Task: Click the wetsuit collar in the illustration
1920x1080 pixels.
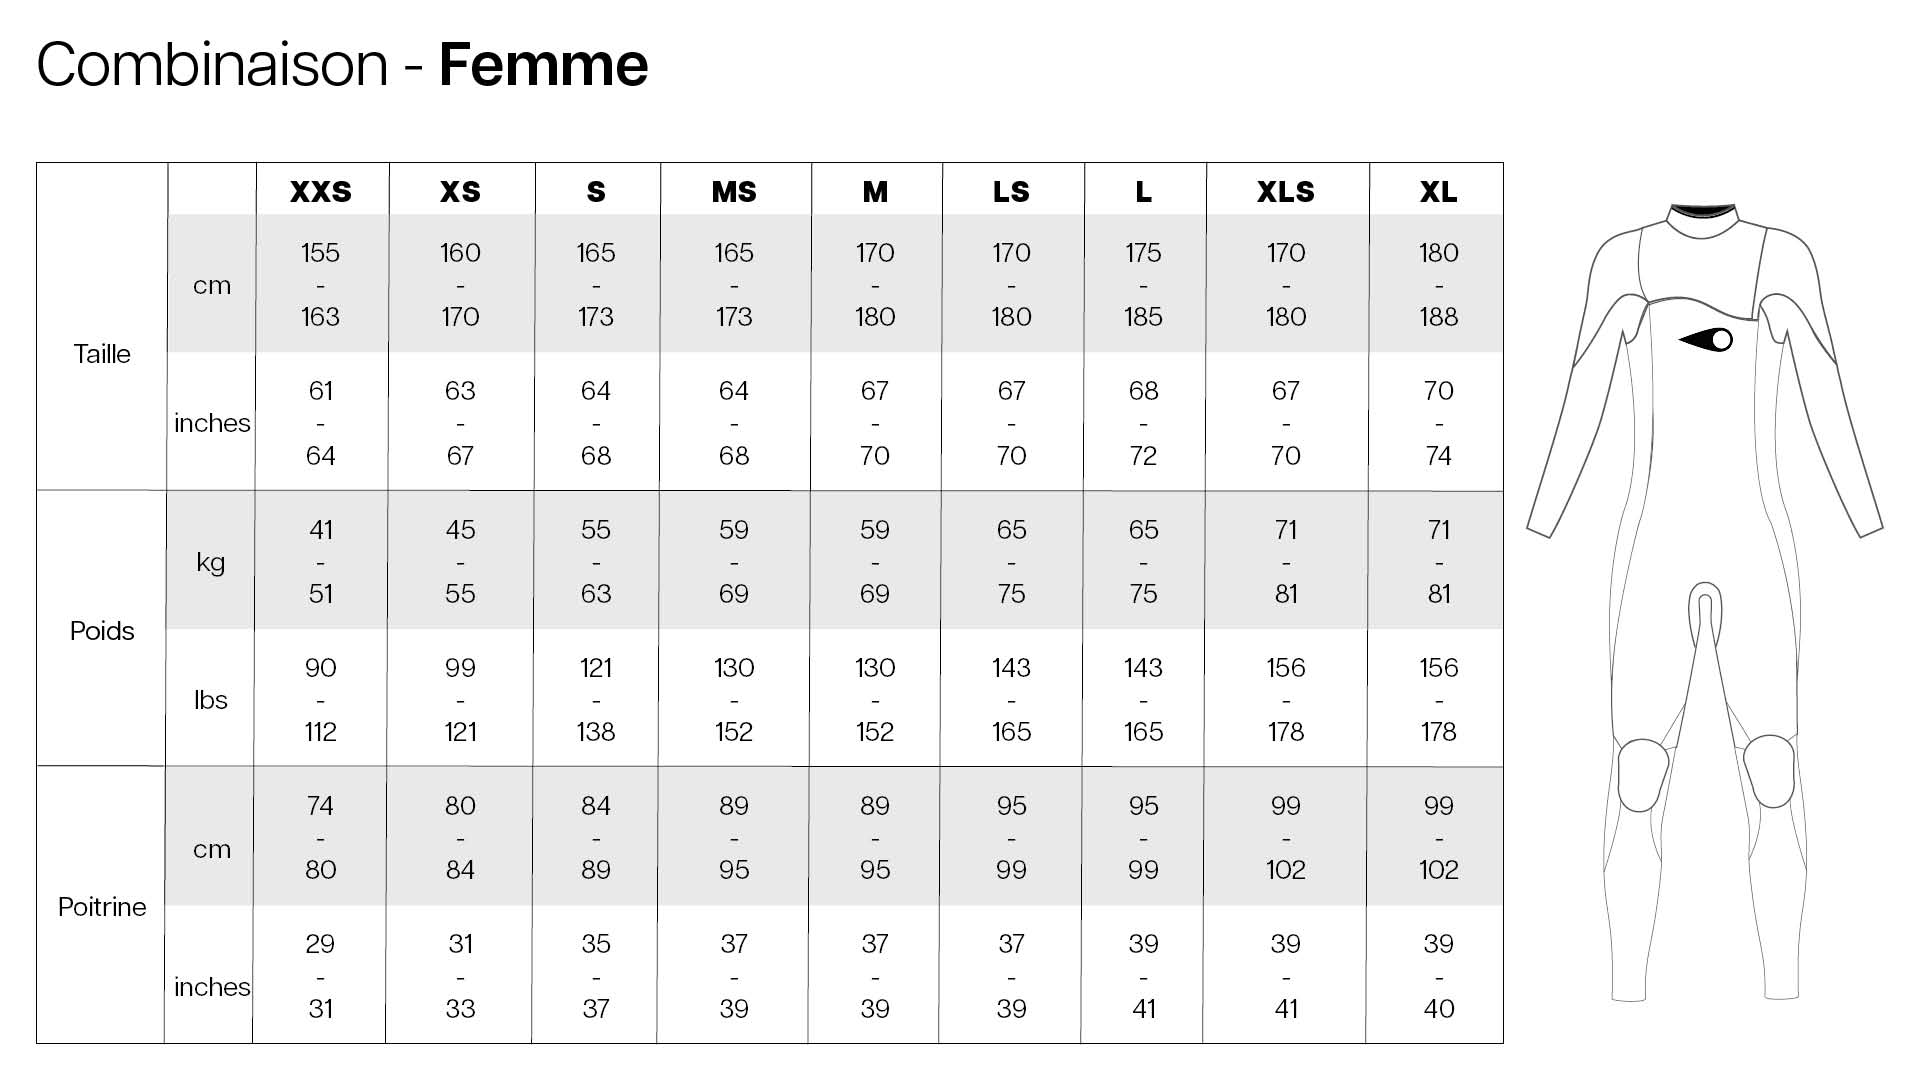Action: tap(1703, 218)
